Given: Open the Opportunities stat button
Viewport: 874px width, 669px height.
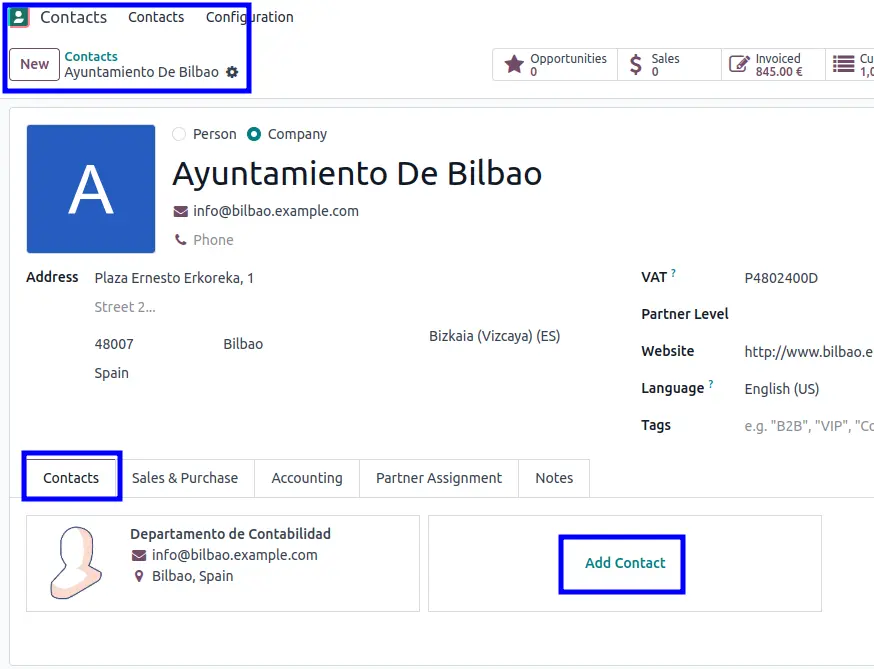Looking at the screenshot, I should click(x=555, y=64).
